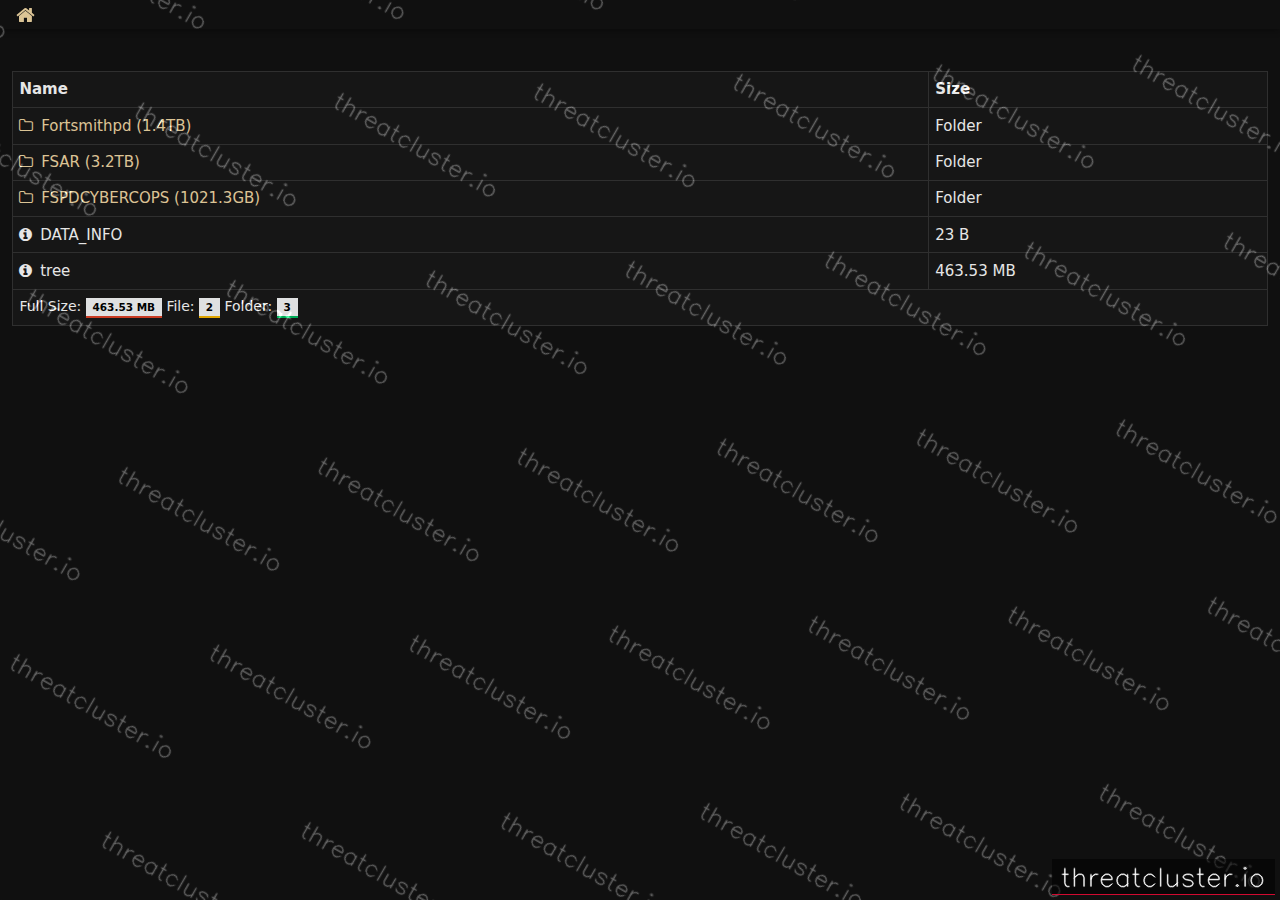Open the Fortsmithpd (1.4TB) folder link
Image resolution: width=1280 pixels, height=900 pixels.
point(116,125)
